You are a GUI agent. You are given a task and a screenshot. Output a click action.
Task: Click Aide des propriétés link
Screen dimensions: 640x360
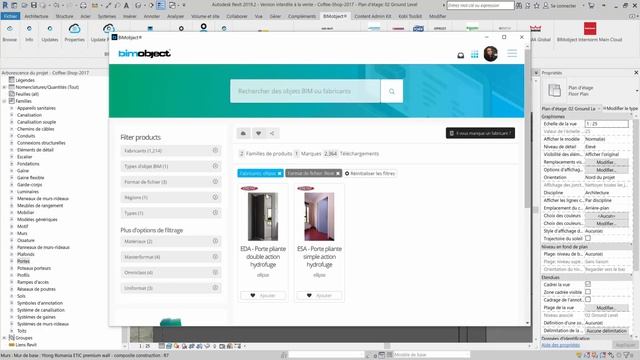pyautogui.click(x=561, y=345)
